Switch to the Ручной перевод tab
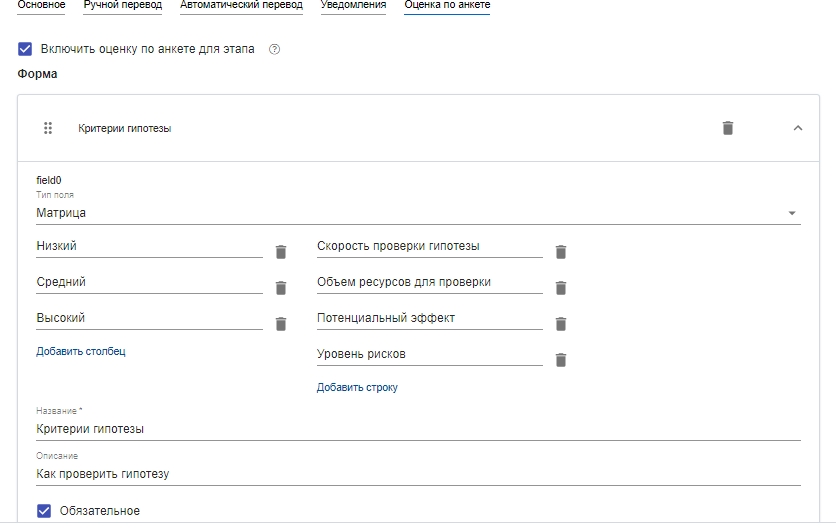The width and height of the screenshot is (836, 530). point(123,5)
